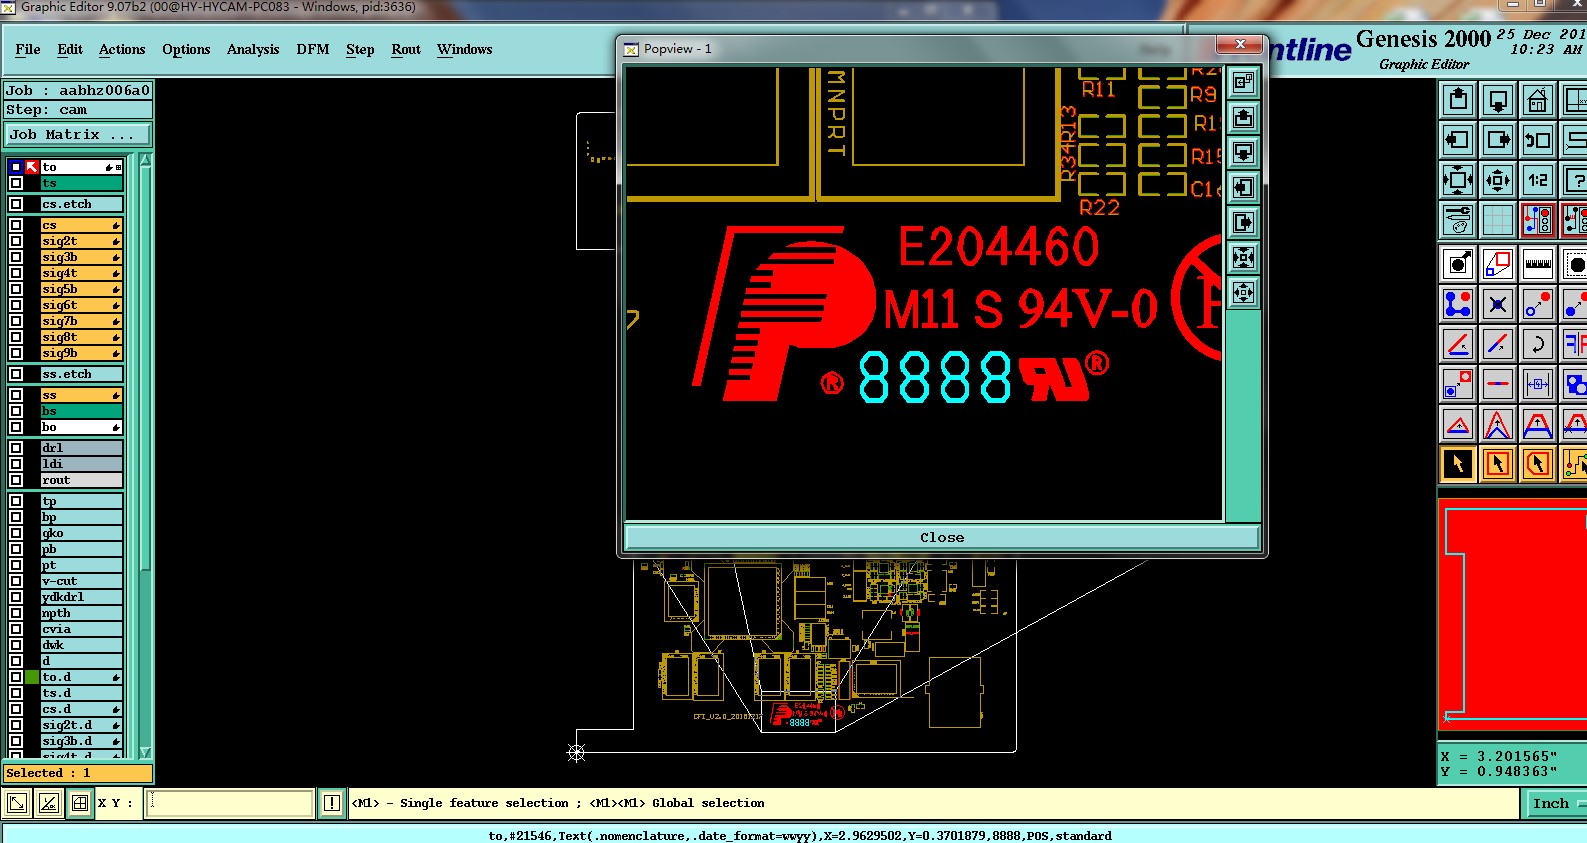This screenshot has height=843, width=1587.
Task: Toggle the checkbox for layer ss.etch
Action: click(16, 374)
